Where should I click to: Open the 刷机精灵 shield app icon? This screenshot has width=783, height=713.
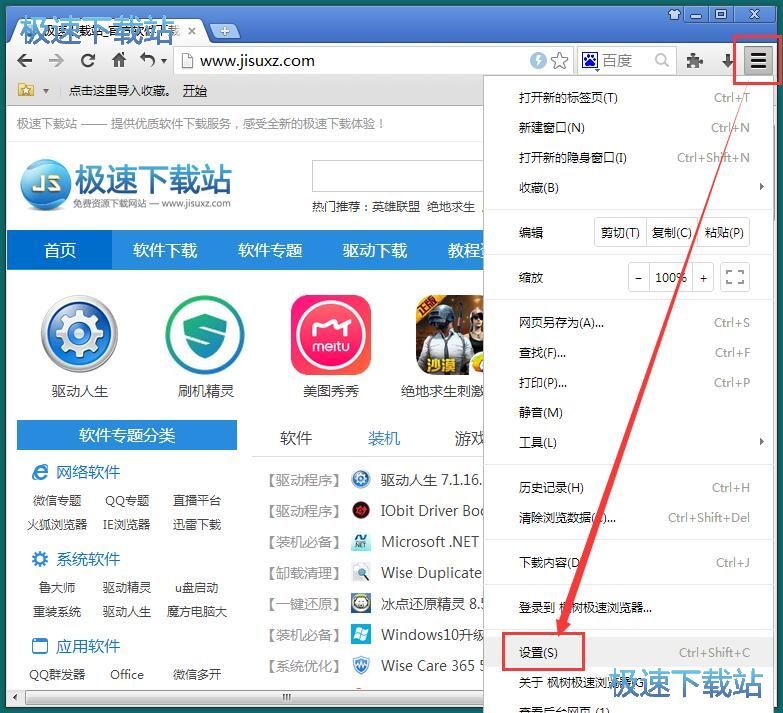205,335
